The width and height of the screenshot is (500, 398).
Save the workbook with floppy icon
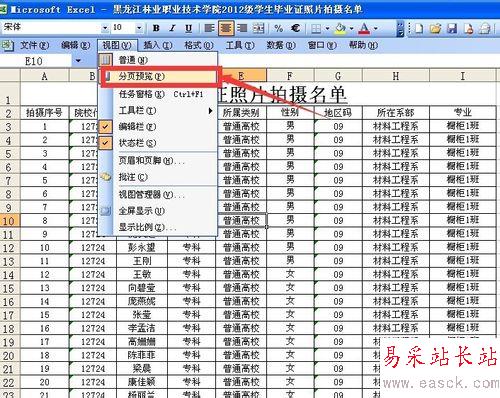[x=452, y=29]
